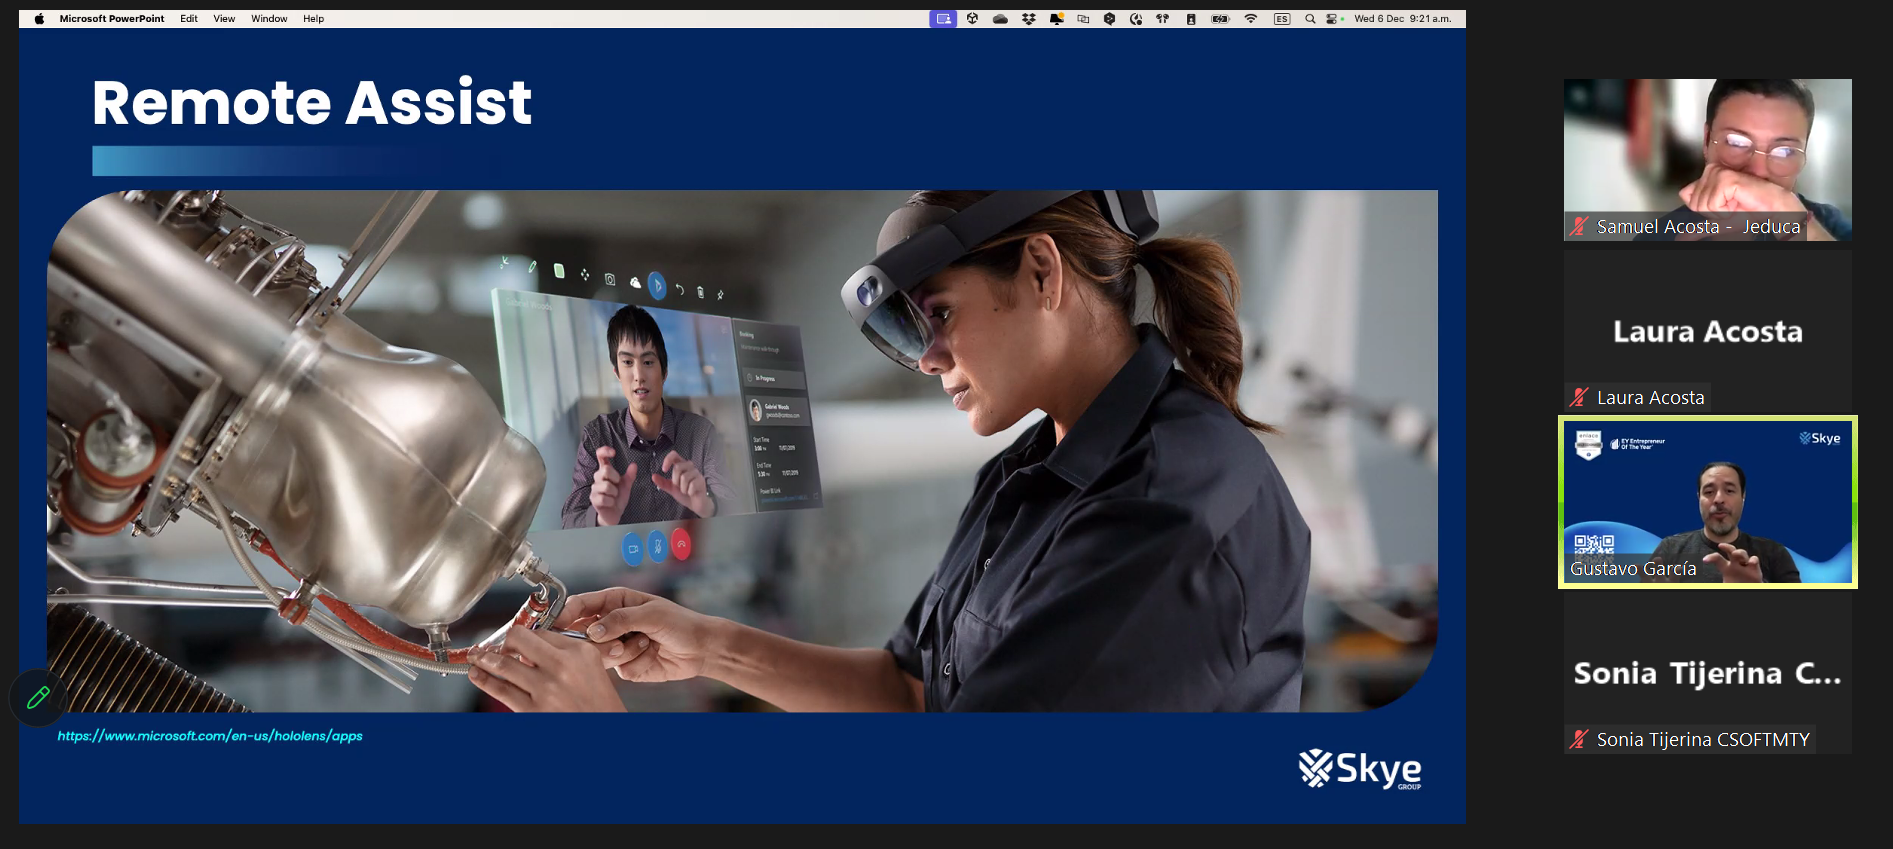The height and width of the screenshot is (849, 1893).
Task: Click Samuel Acosta's muted microphone icon
Action: coord(1579,227)
